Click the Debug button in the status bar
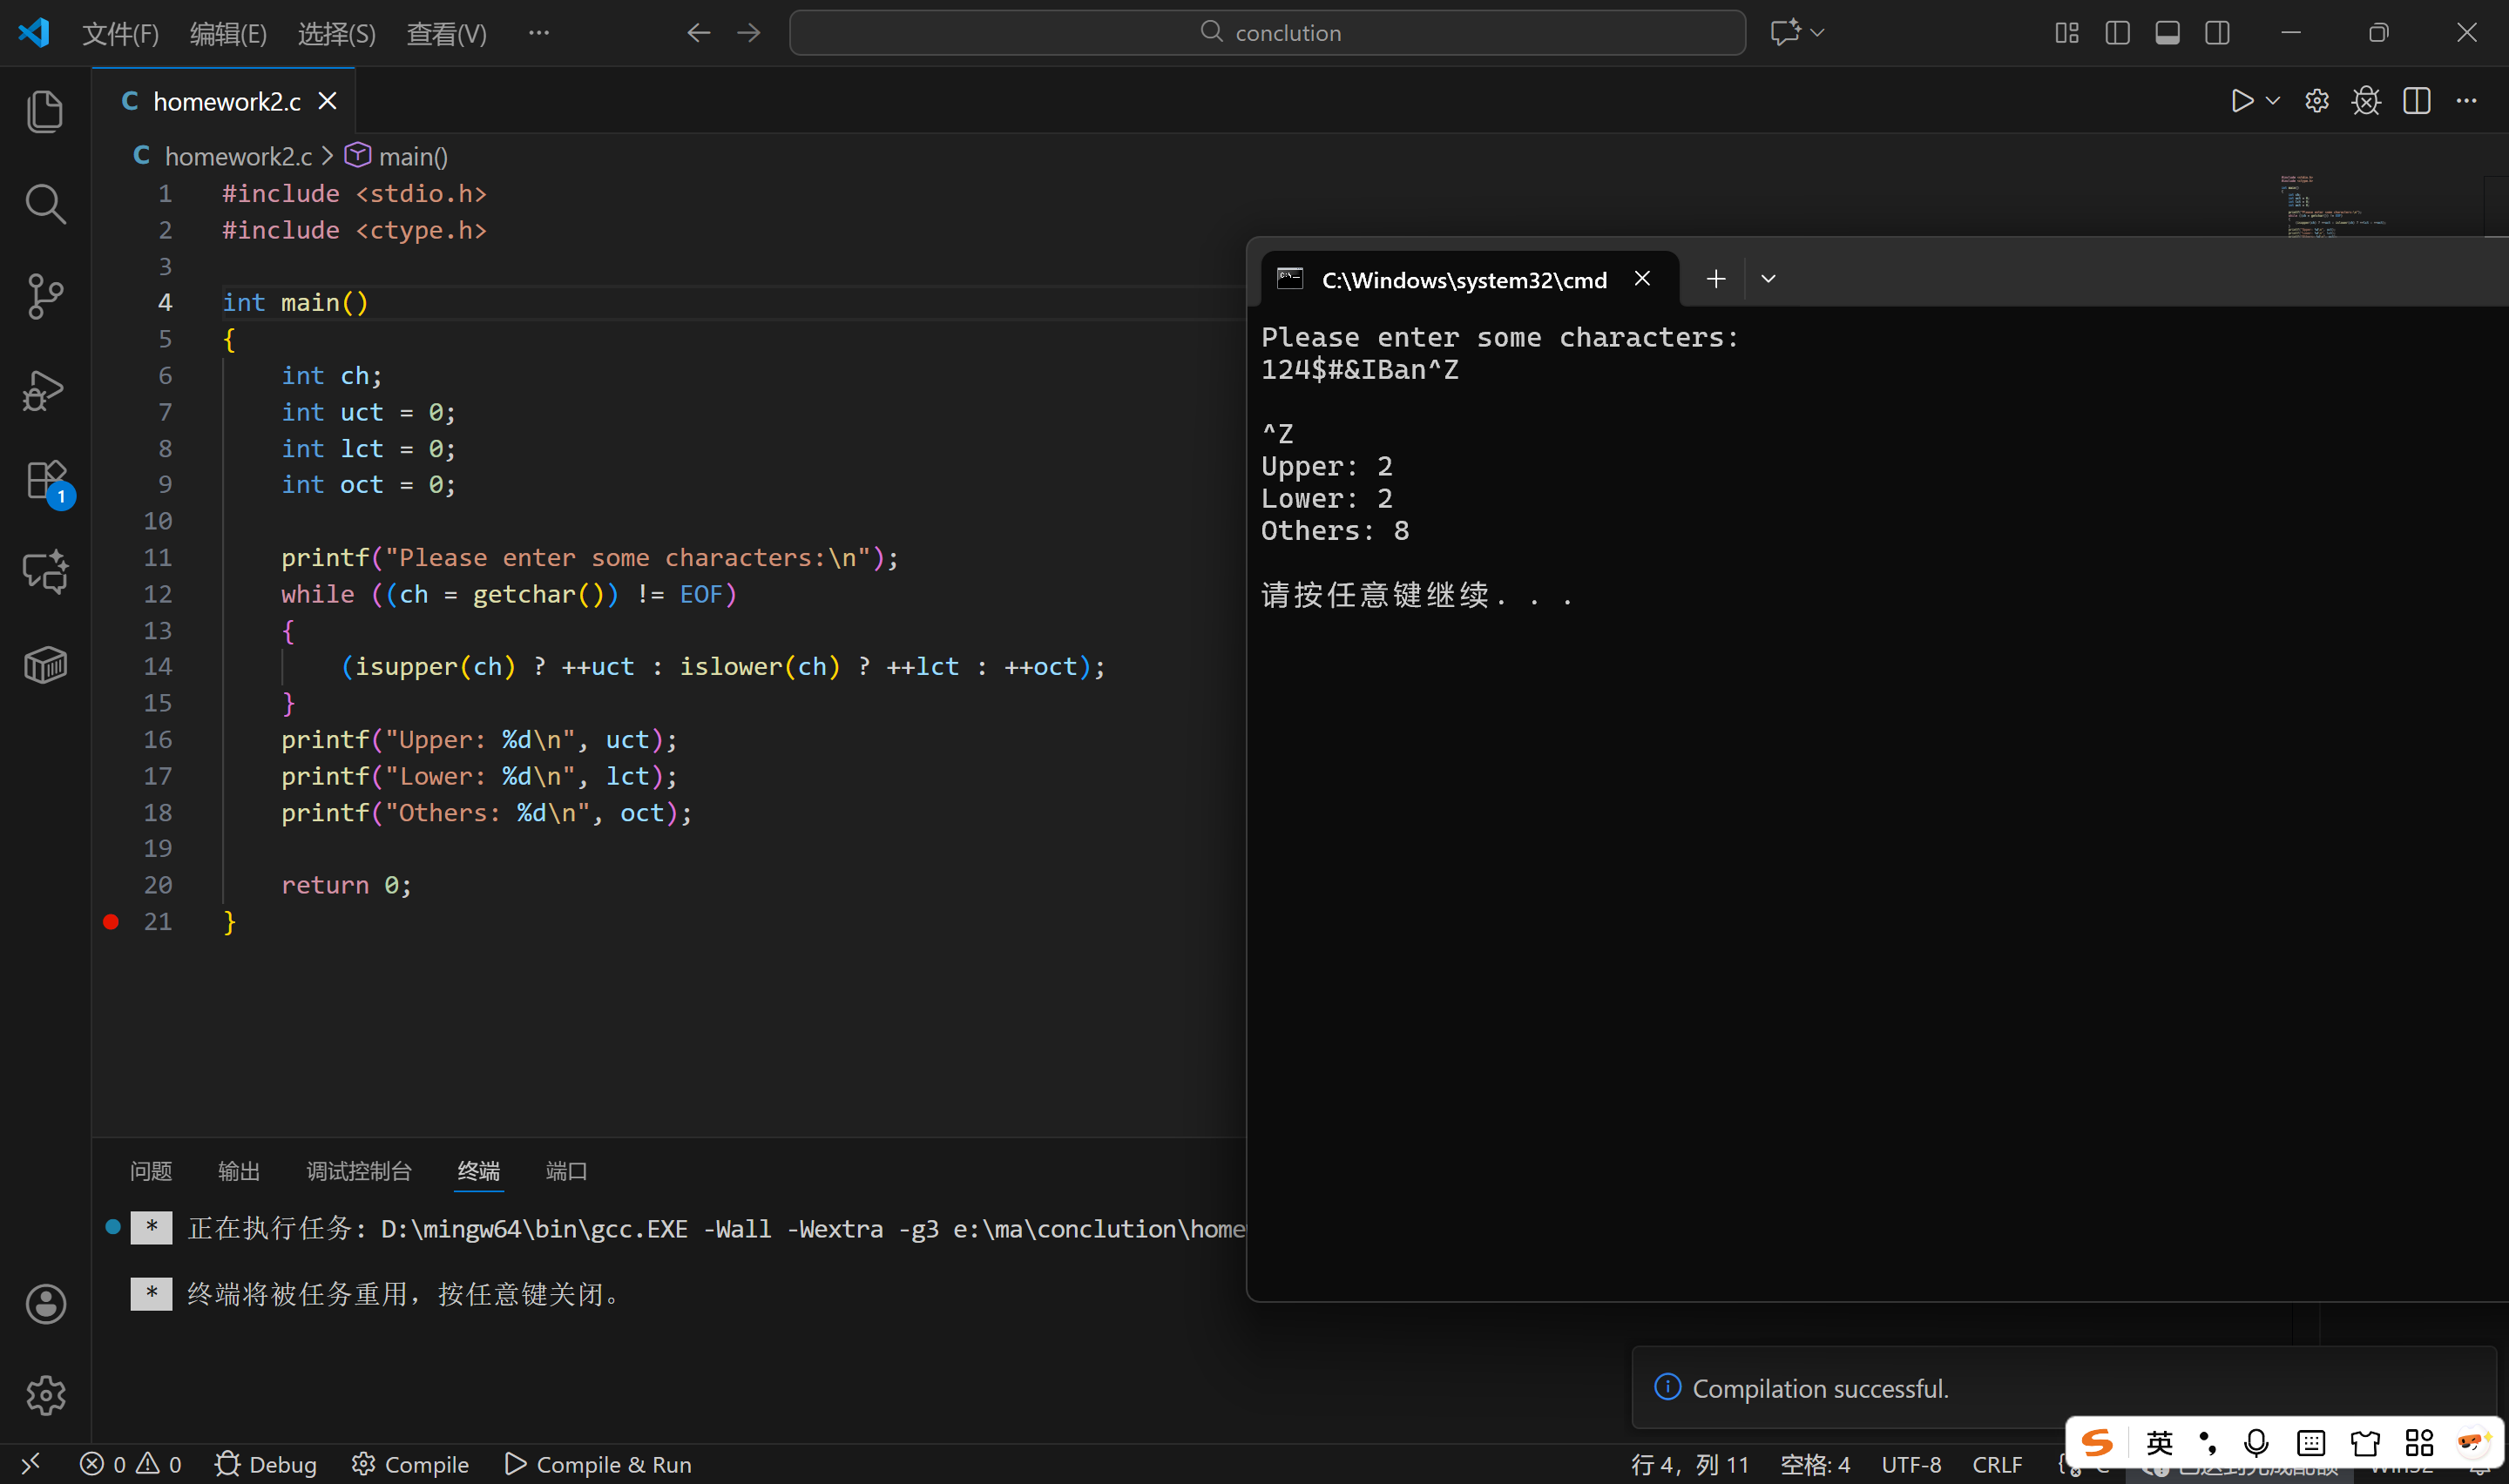Viewport: 2509px width, 1484px height. pyautogui.click(x=266, y=1464)
